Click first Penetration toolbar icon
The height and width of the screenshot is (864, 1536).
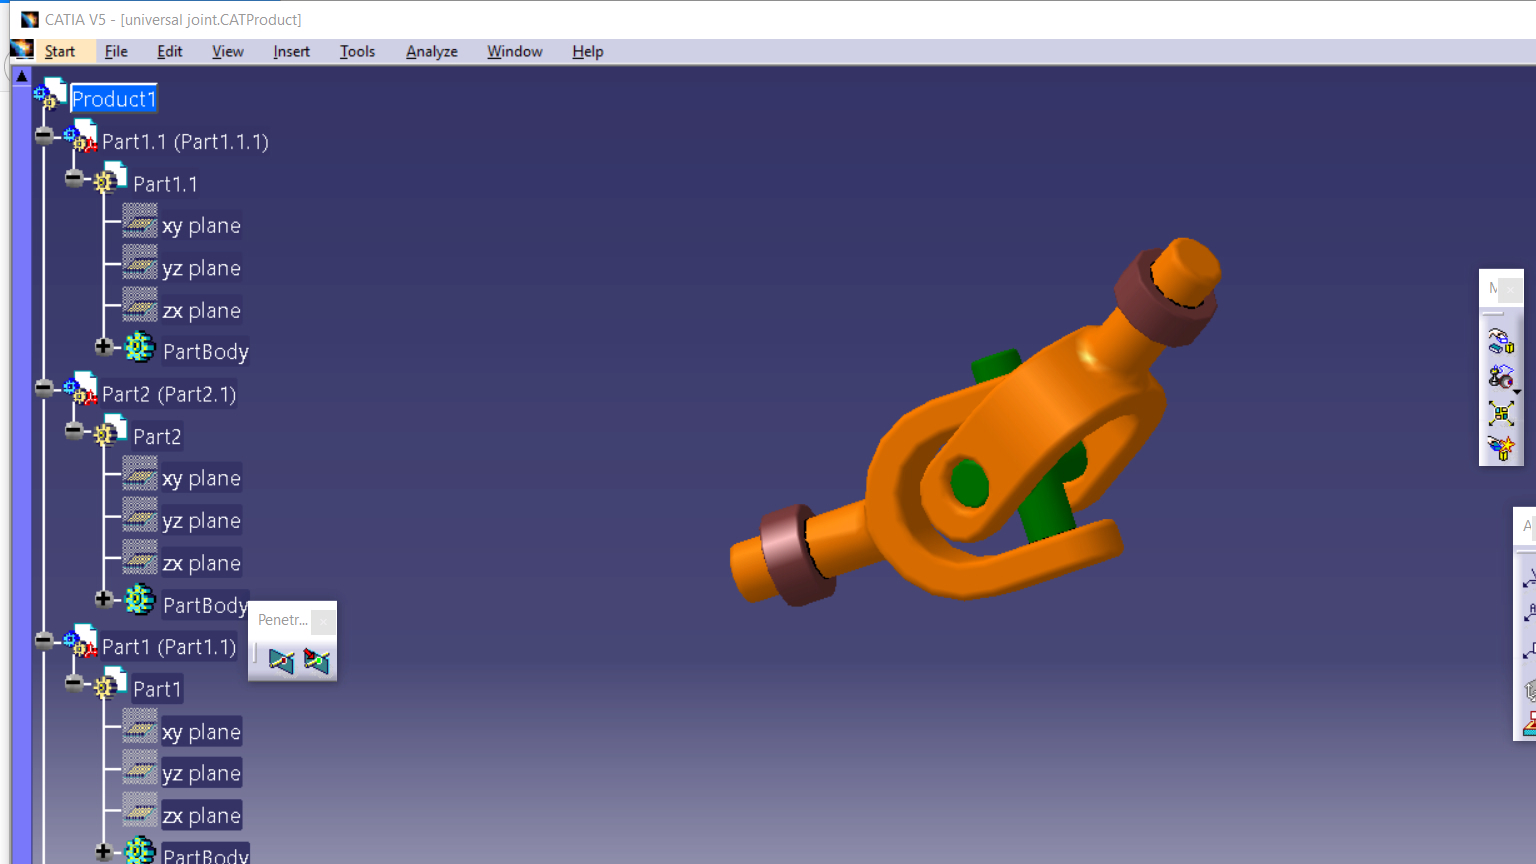click(x=281, y=661)
